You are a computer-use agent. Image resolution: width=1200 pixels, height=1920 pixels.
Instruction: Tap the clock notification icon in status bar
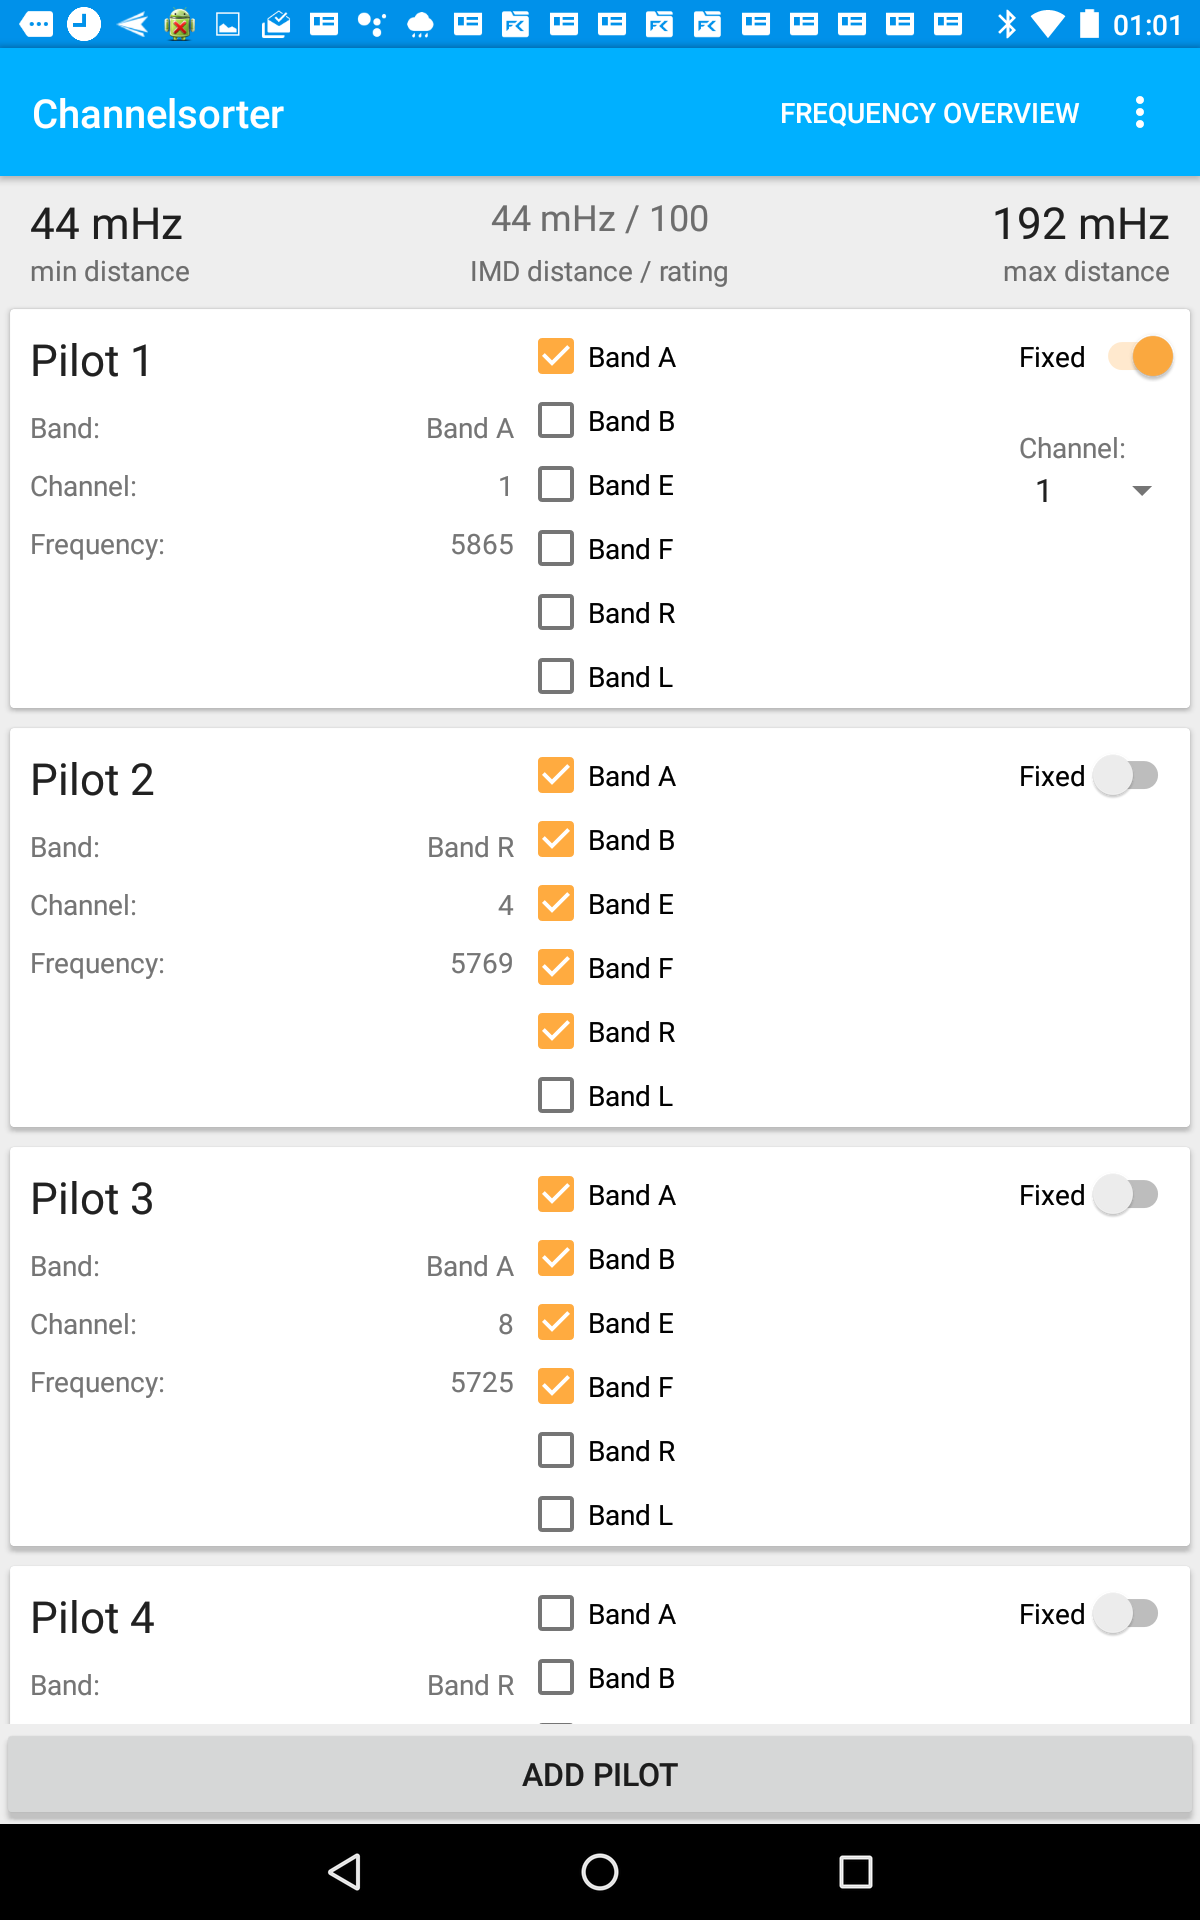point(84,24)
